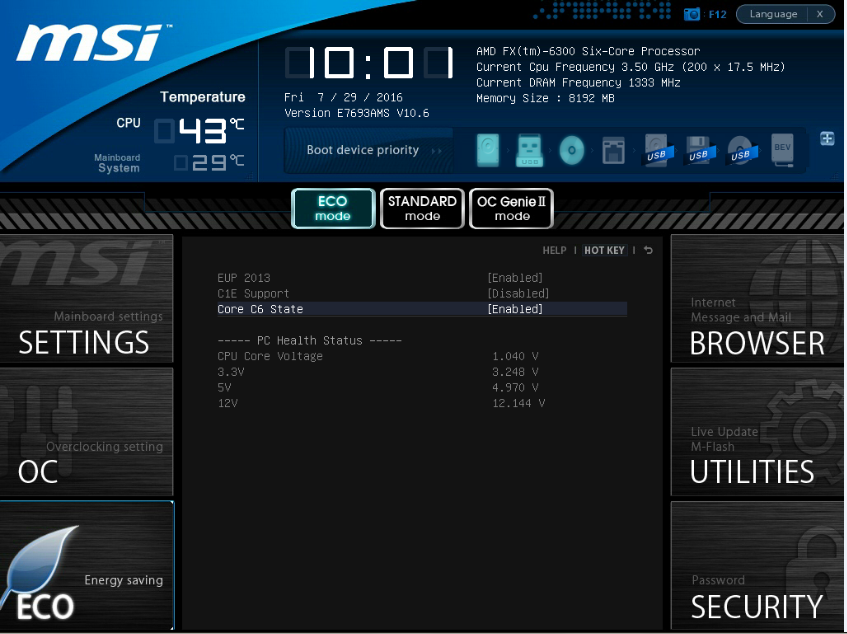Image resolution: width=847 pixels, height=634 pixels.
Task: Expand the boot device list plus icon
Action: pos(827,138)
